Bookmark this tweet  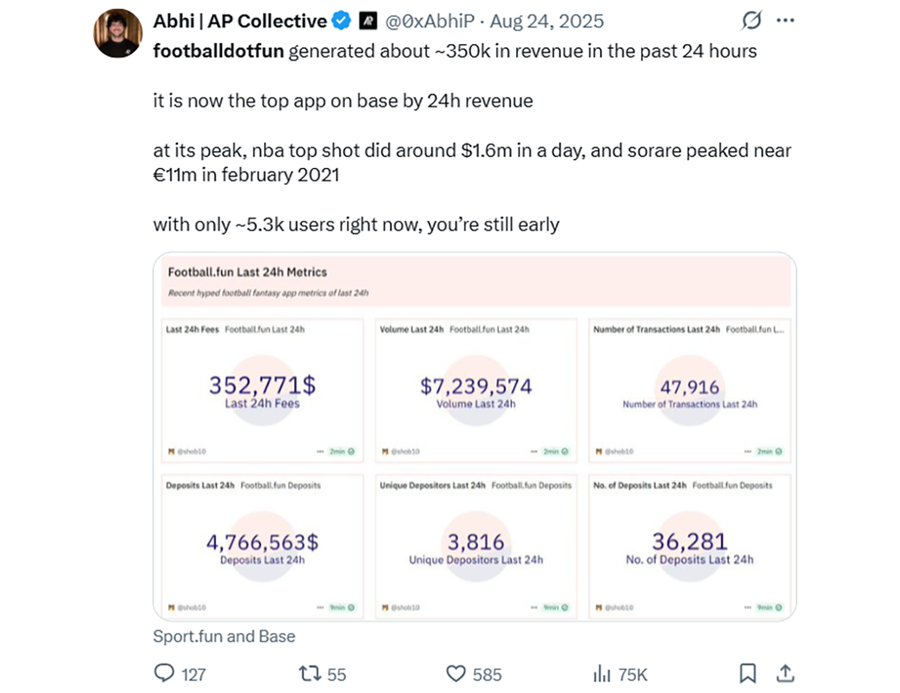747,673
